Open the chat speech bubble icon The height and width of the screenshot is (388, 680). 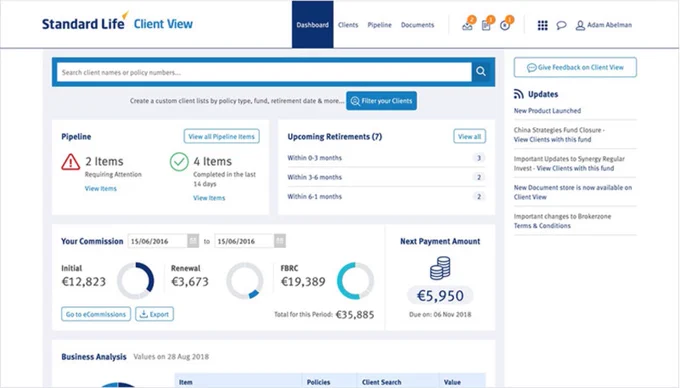tap(561, 25)
